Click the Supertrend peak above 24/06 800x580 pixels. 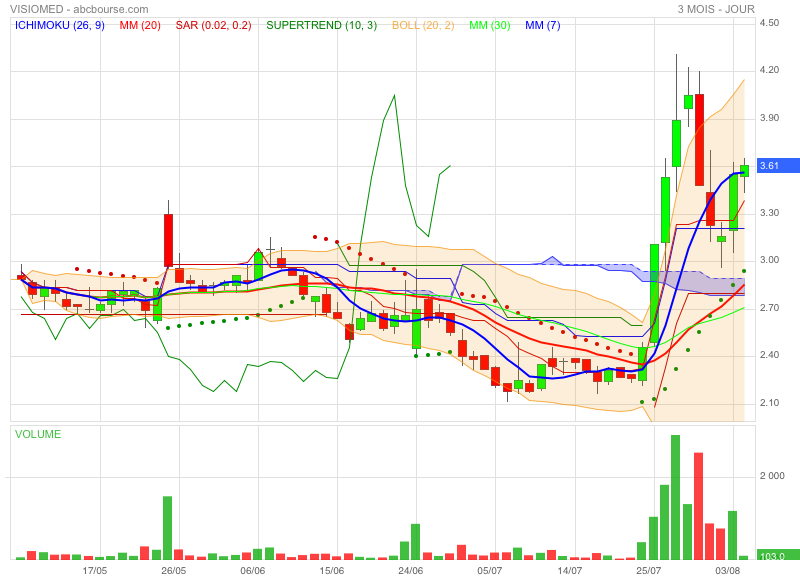[x=394, y=96]
